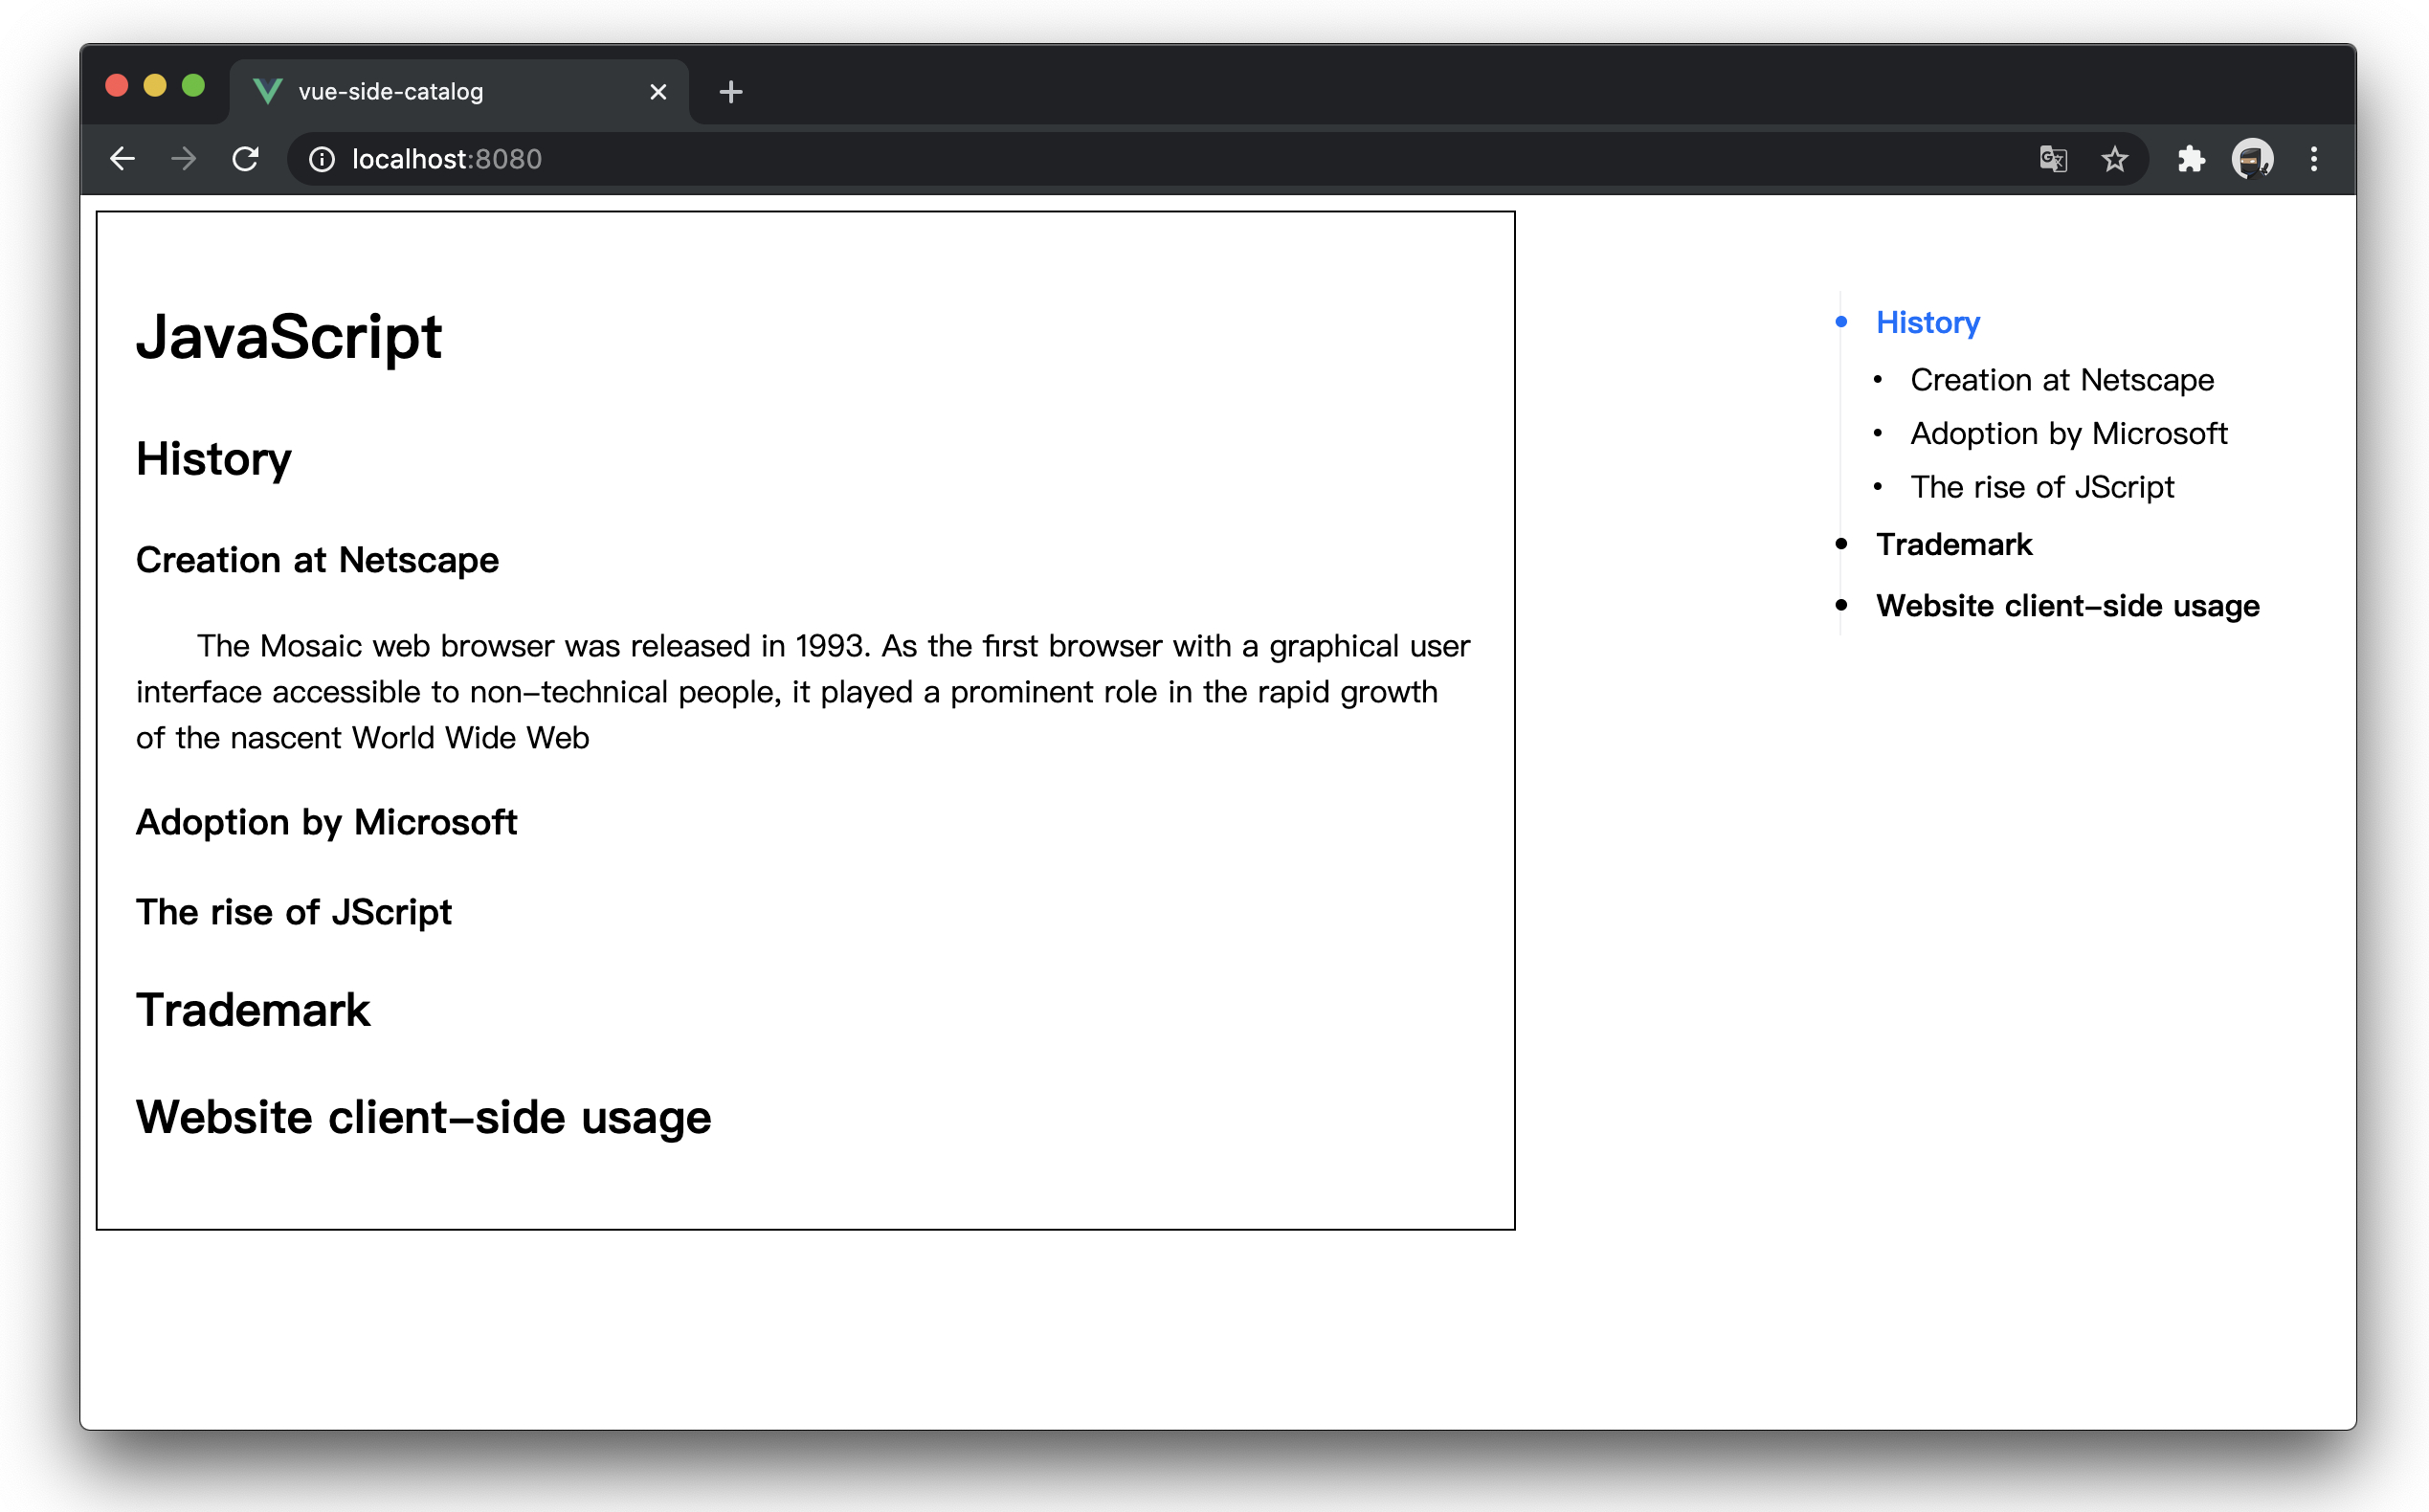
Task: Click the browser back arrow
Action: [122, 159]
